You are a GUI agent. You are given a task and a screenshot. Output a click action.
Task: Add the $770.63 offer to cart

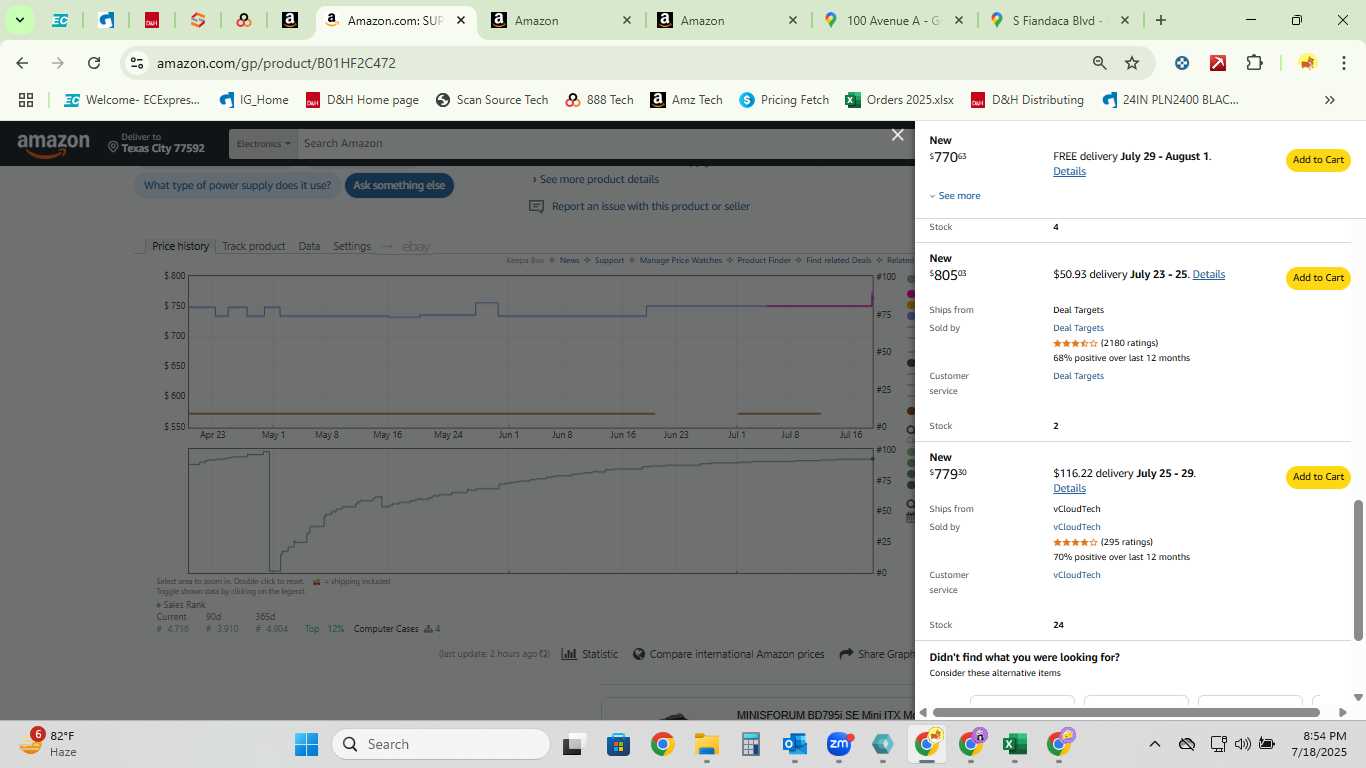pos(1318,160)
